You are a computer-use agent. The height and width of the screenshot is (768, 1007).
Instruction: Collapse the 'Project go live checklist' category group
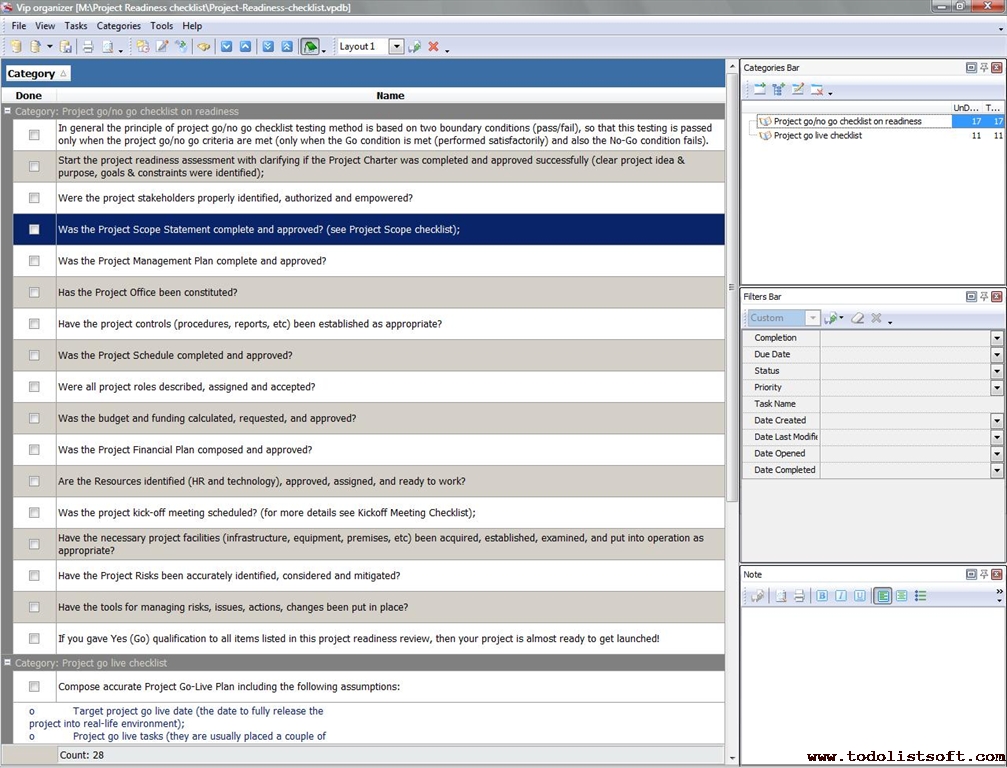(x=8, y=663)
